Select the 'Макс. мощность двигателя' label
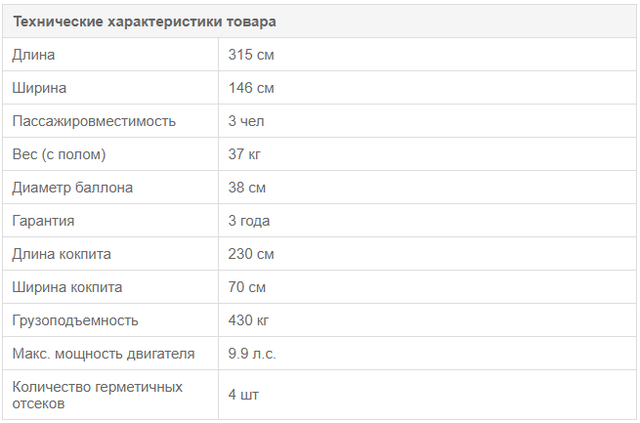This screenshot has width=640, height=423. click(103, 354)
